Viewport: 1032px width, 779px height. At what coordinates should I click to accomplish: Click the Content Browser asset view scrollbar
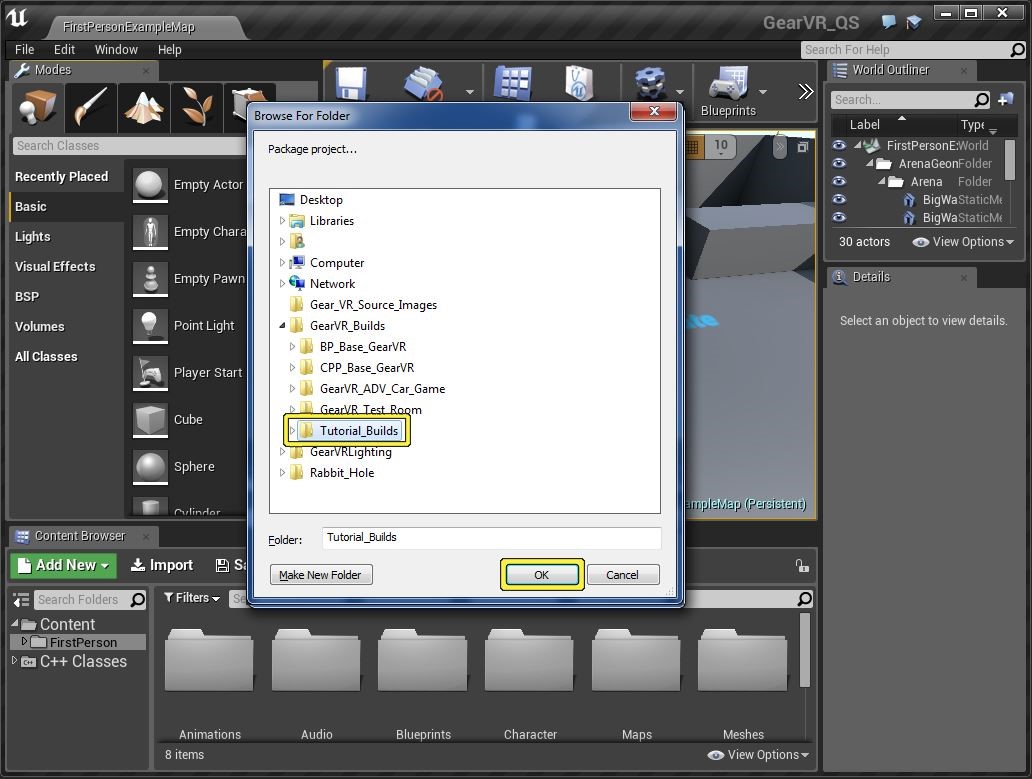[804, 651]
